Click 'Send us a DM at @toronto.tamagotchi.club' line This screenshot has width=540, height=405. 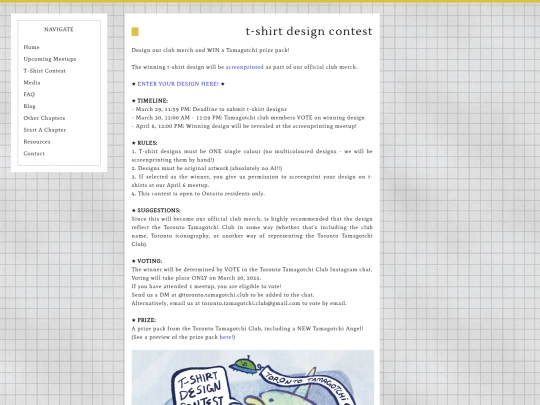tap(223, 295)
